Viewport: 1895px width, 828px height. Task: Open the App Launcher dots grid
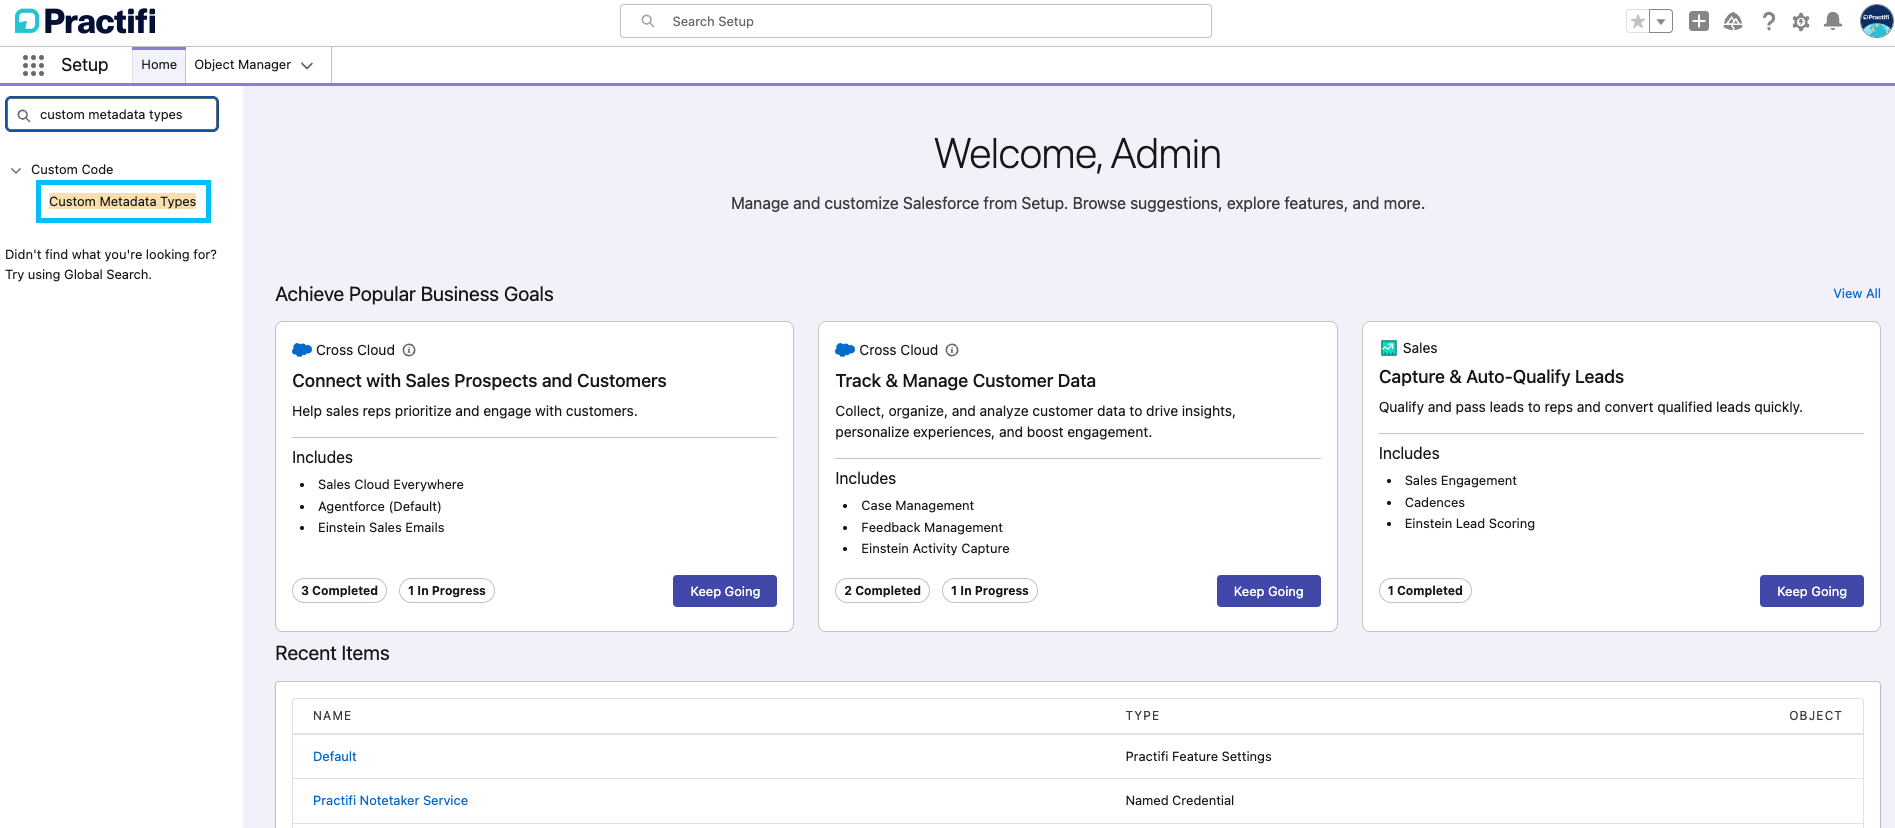point(33,65)
